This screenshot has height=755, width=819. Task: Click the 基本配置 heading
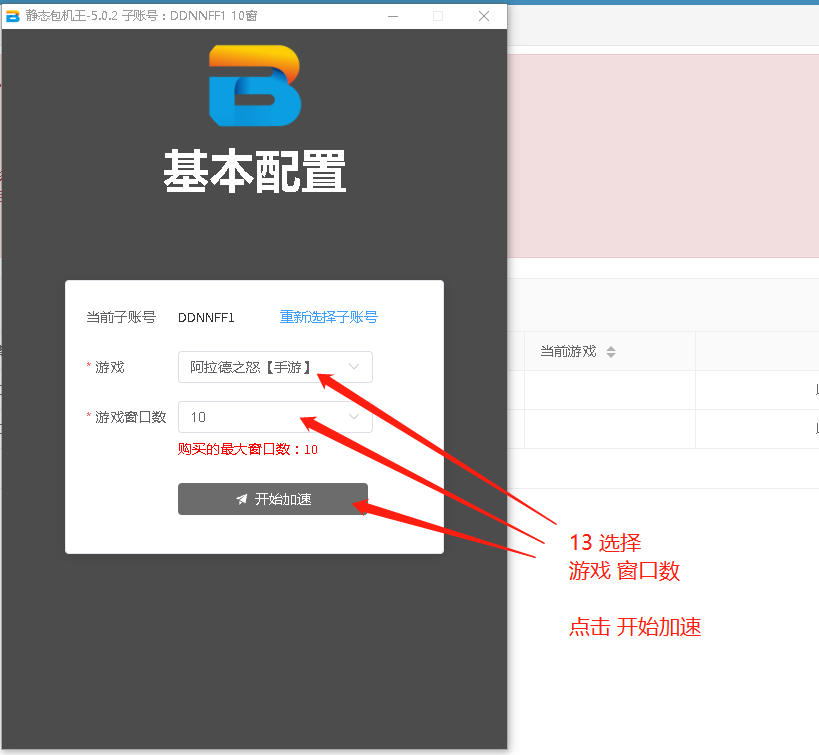point(255,172)
